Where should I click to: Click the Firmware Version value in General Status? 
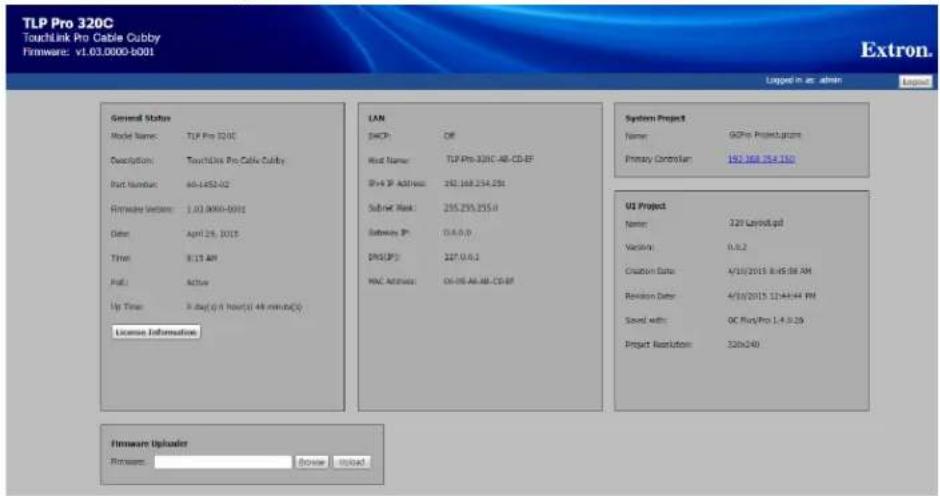(x=216, y=209)
